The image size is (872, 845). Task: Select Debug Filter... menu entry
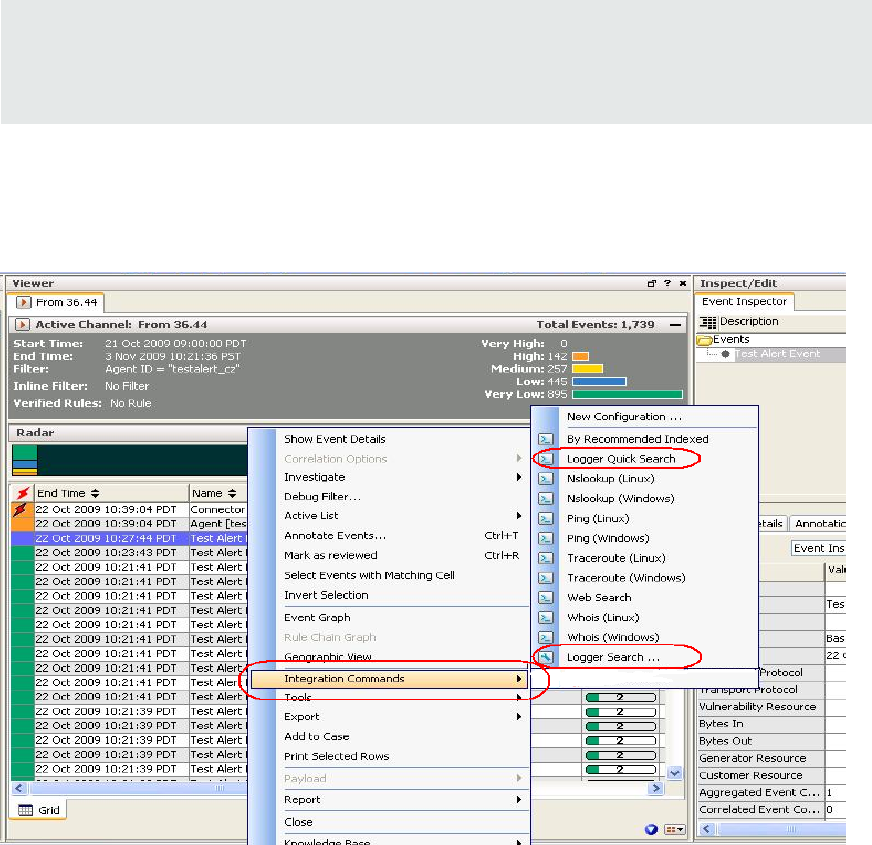tap(322, 497)
